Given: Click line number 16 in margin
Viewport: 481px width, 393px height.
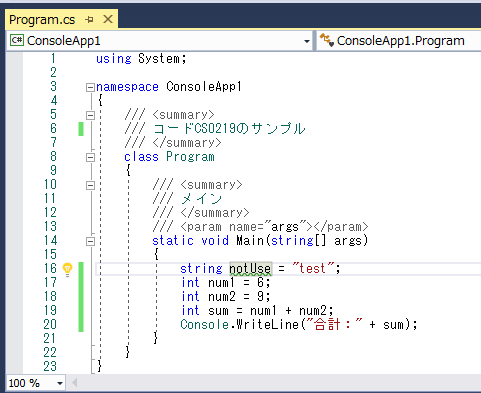Looking at the screenshot, I should pos(50,269).
